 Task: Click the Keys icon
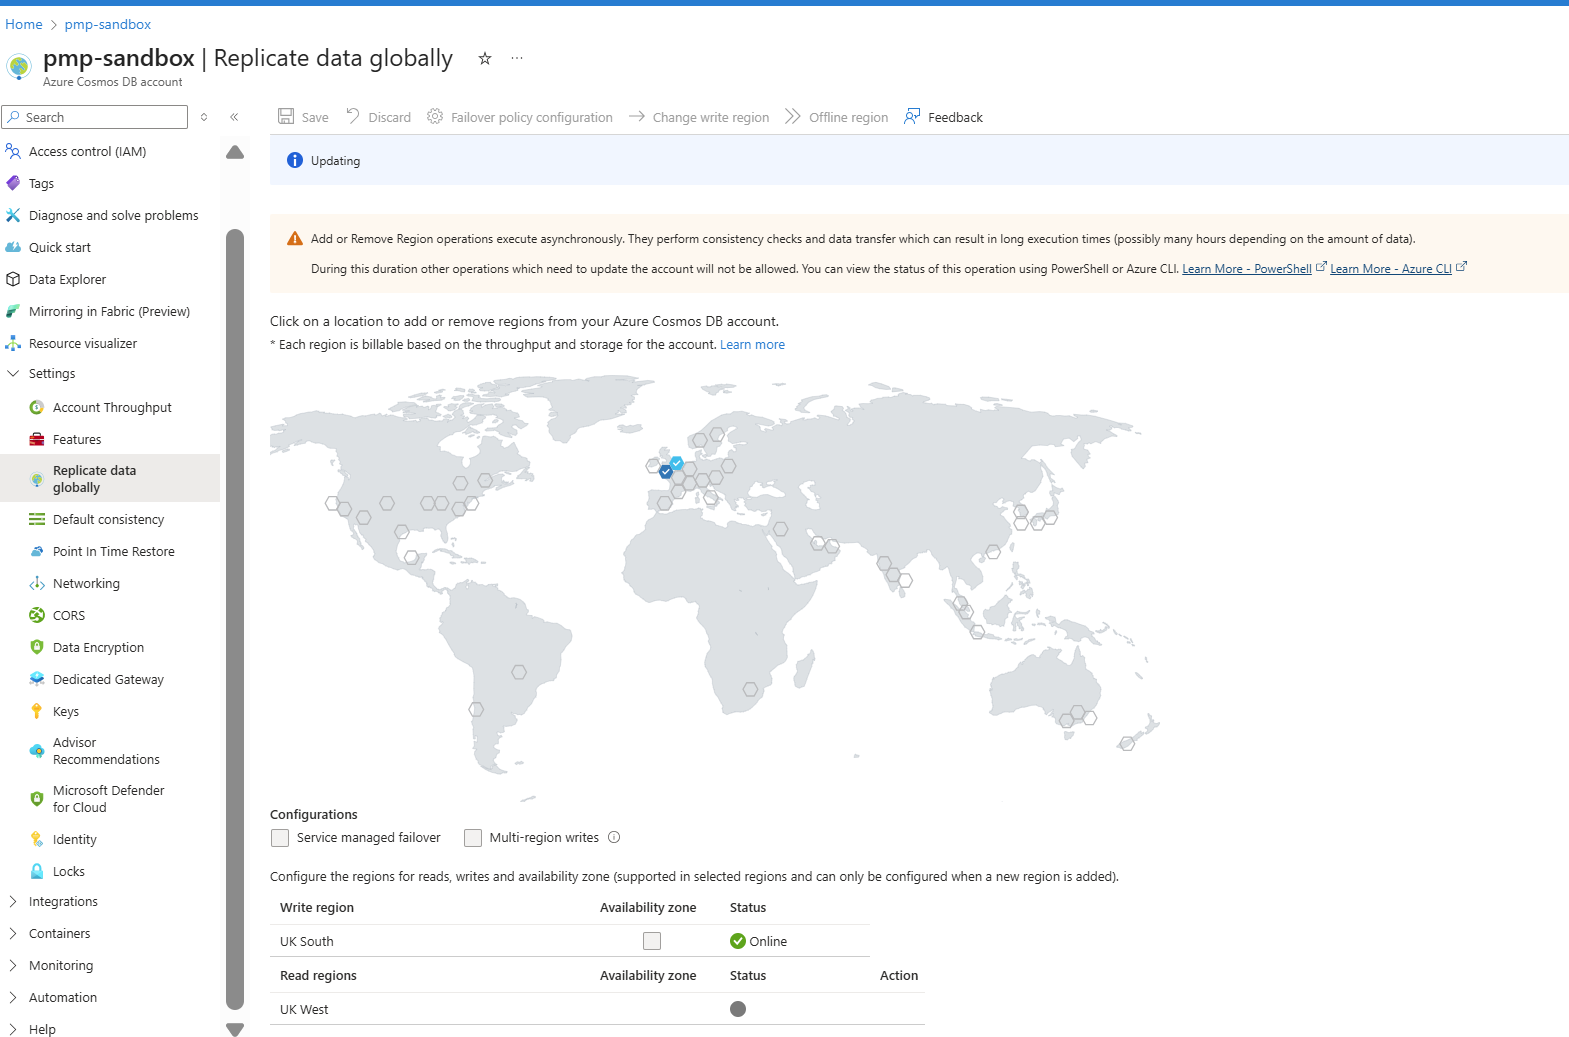click(37, 711)
